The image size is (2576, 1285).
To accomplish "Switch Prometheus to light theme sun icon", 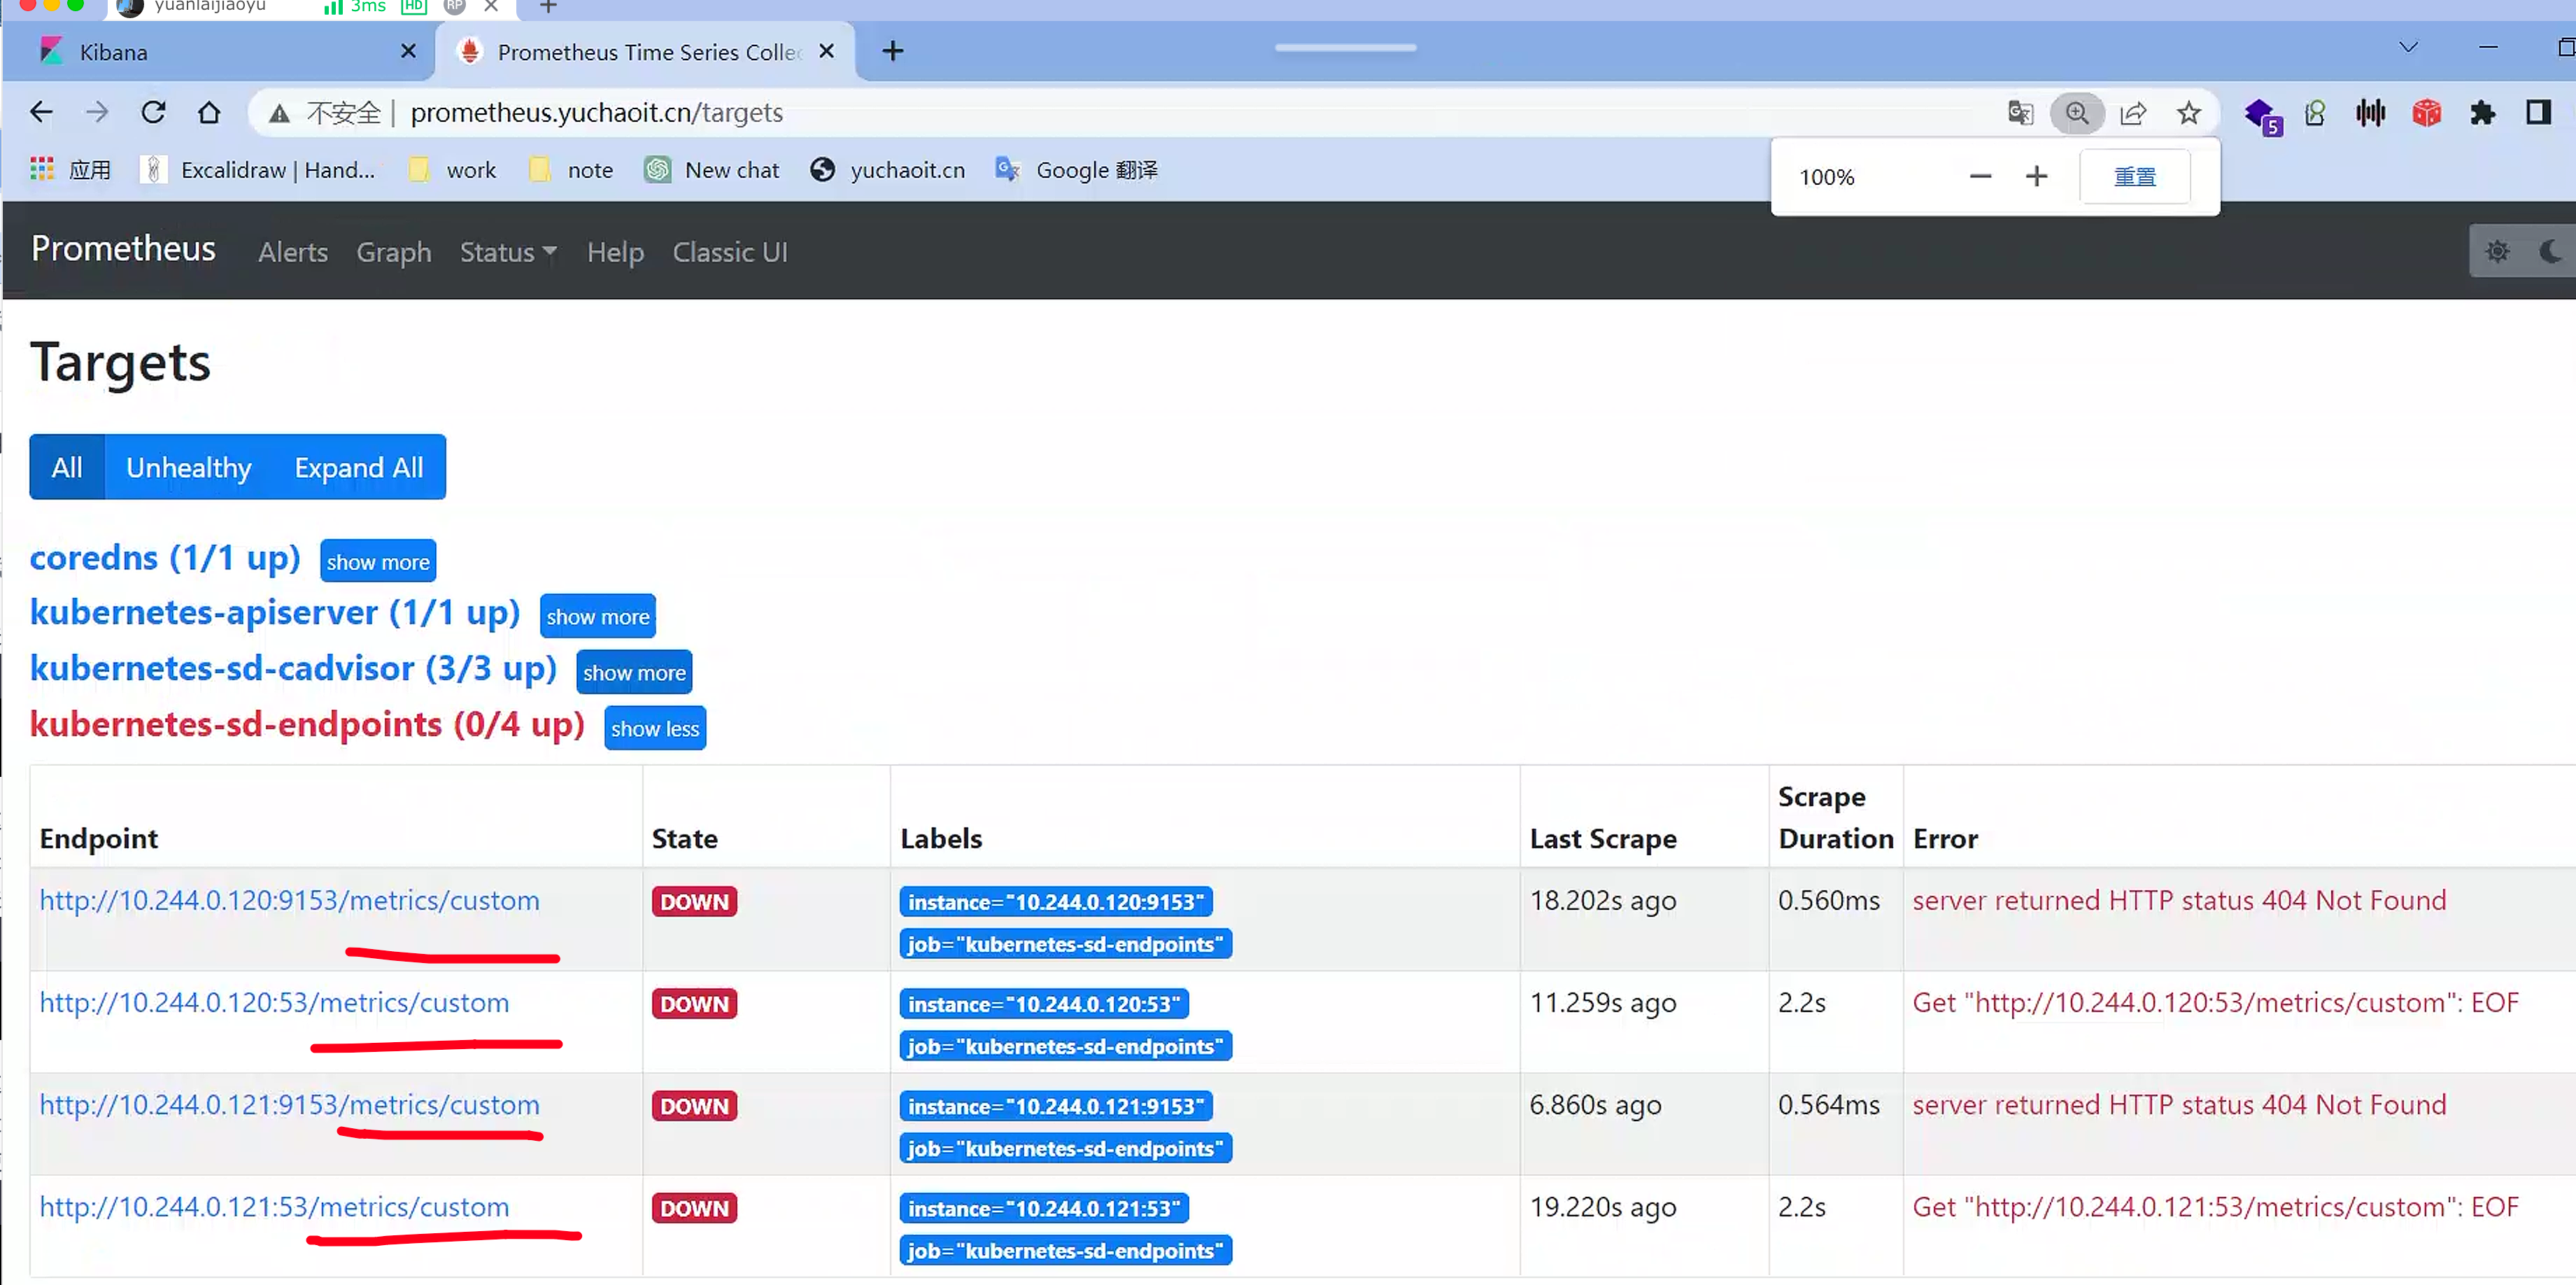I will coord(2497,251).
